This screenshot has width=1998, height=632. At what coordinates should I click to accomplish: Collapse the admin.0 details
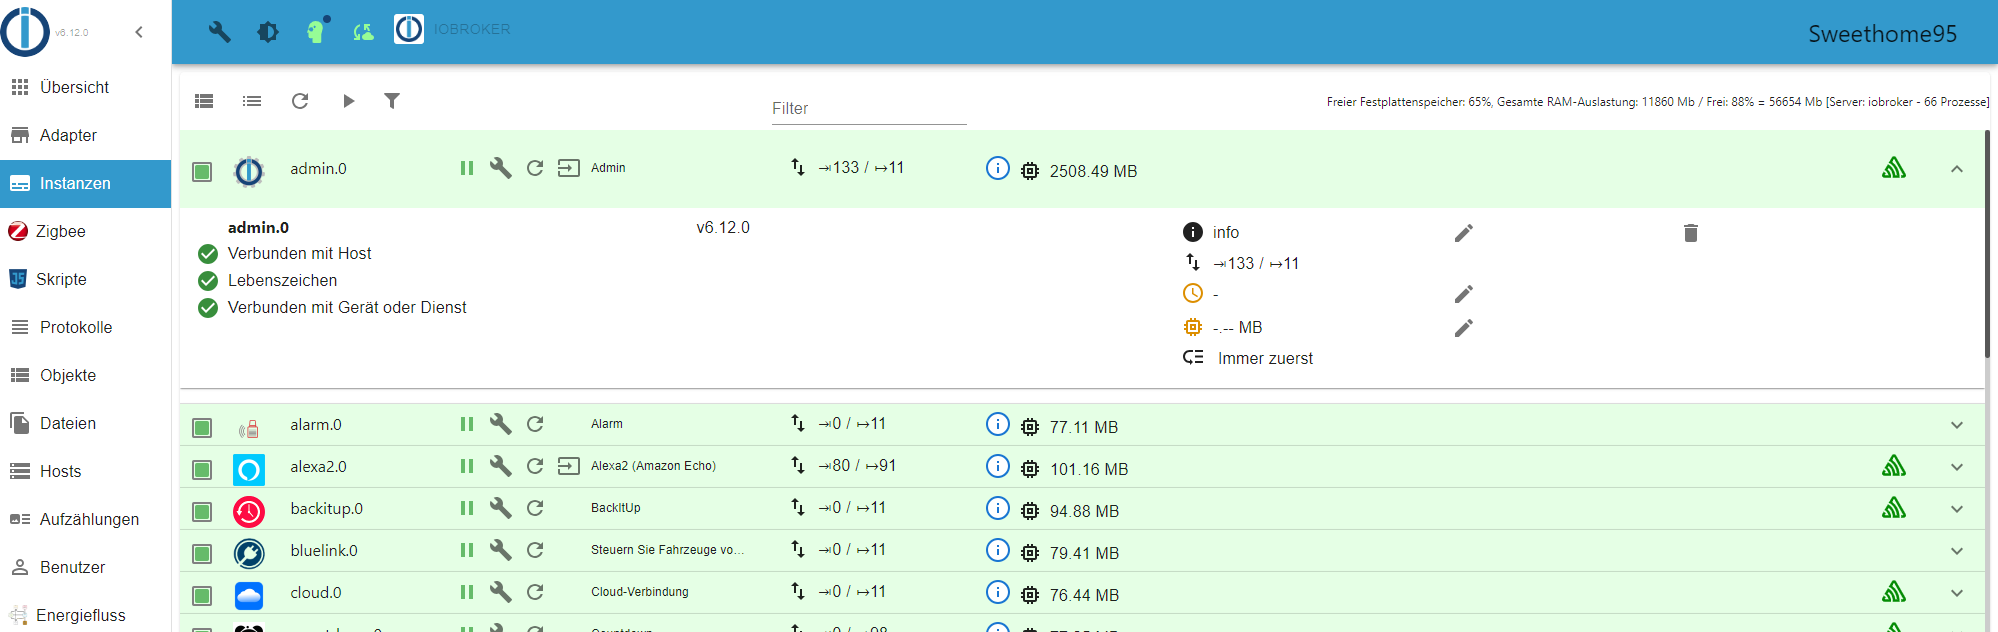coord(1957,169)
